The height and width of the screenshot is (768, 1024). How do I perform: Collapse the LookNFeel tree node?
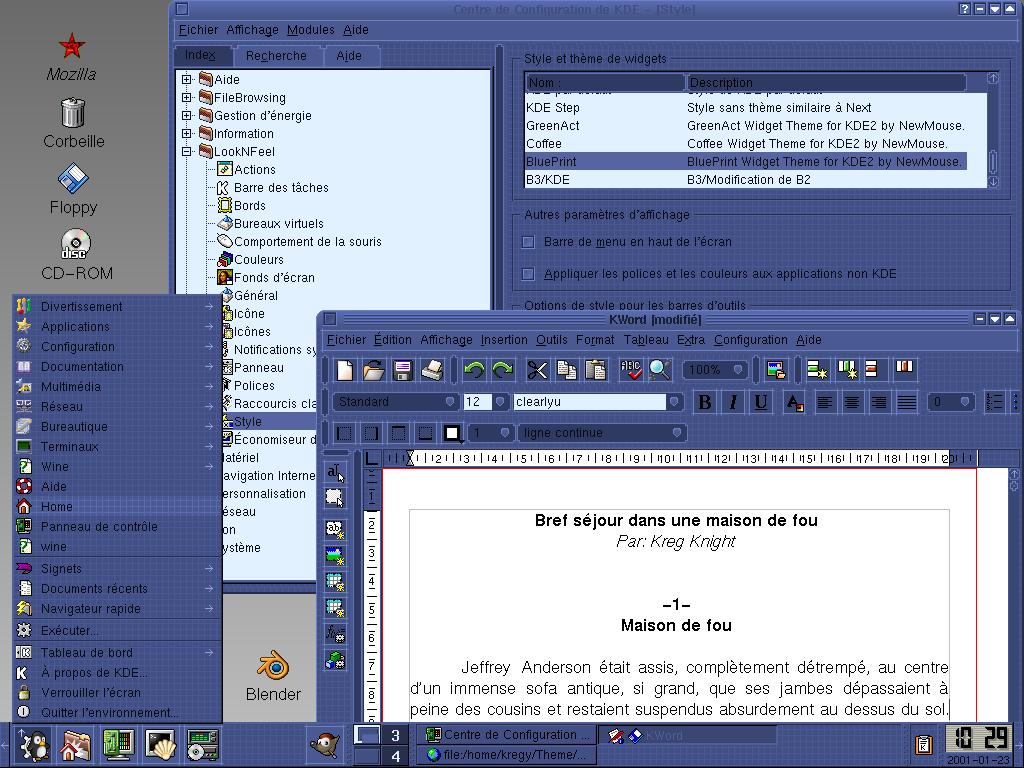(187, 152)
